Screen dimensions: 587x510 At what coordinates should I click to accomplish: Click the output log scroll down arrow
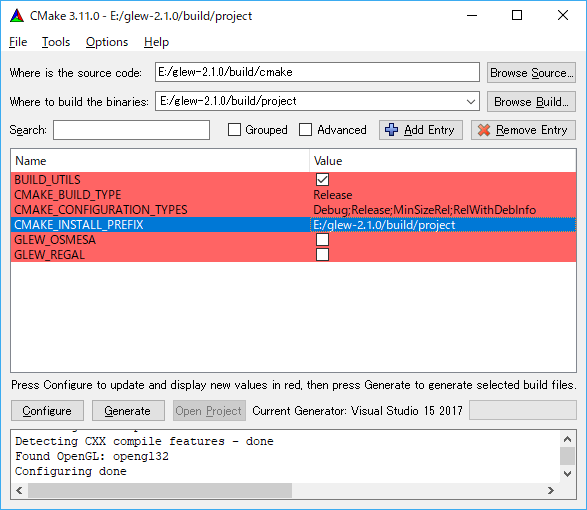pos(568,474)
